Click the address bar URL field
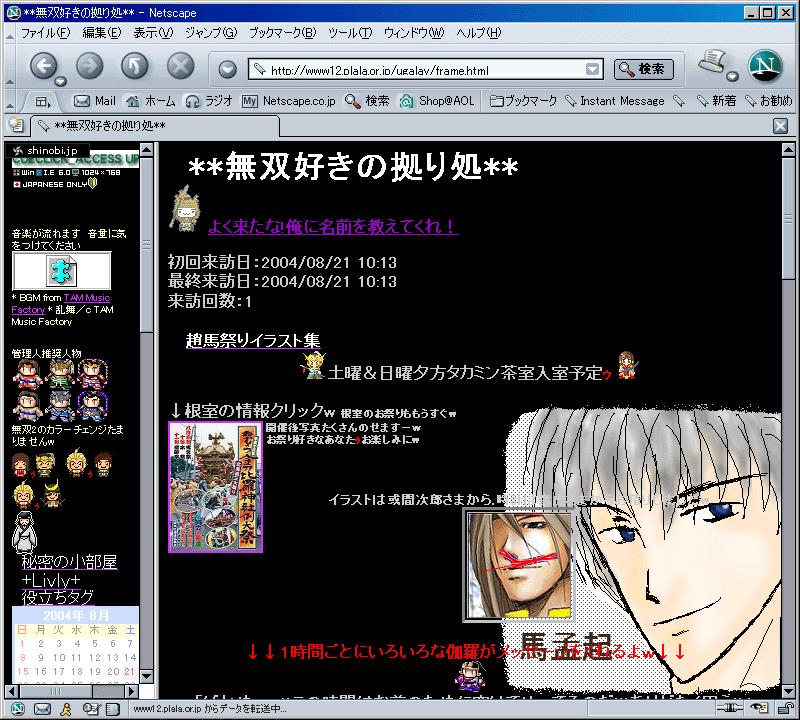The image size is (800, 720). coord(425,69)
